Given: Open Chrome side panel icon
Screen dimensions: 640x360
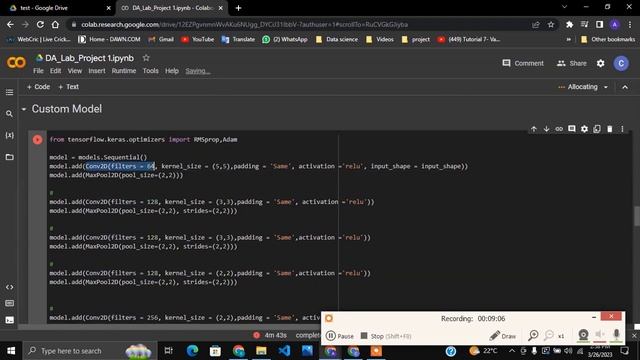Looking at the screenshot, I should click(x=599, y=24).
